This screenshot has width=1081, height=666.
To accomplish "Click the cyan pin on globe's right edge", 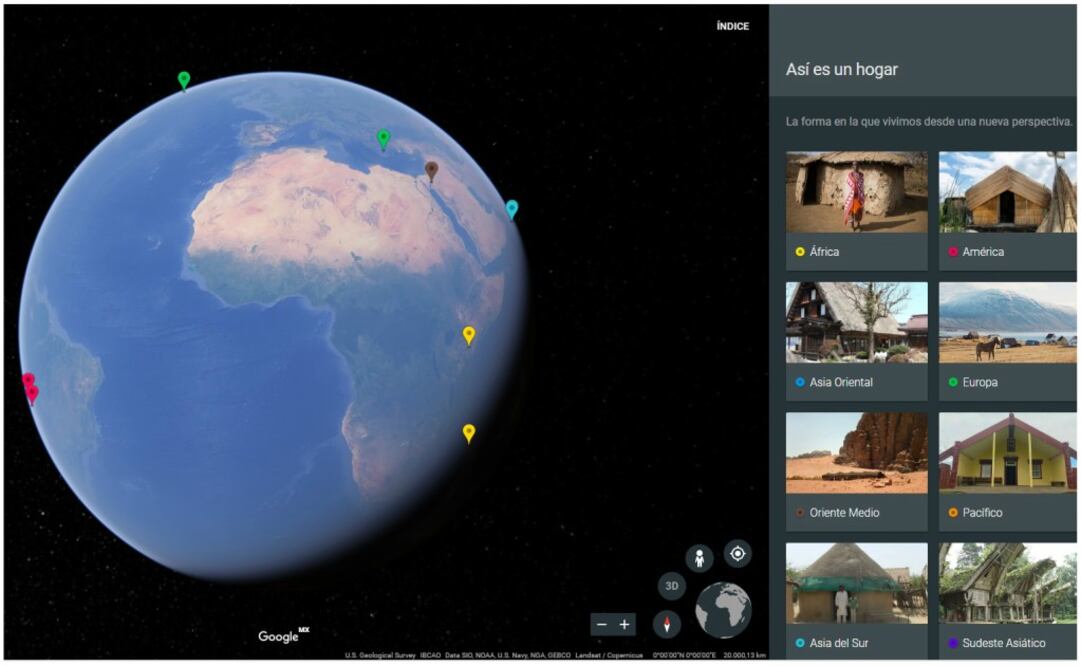I will 512,208.
